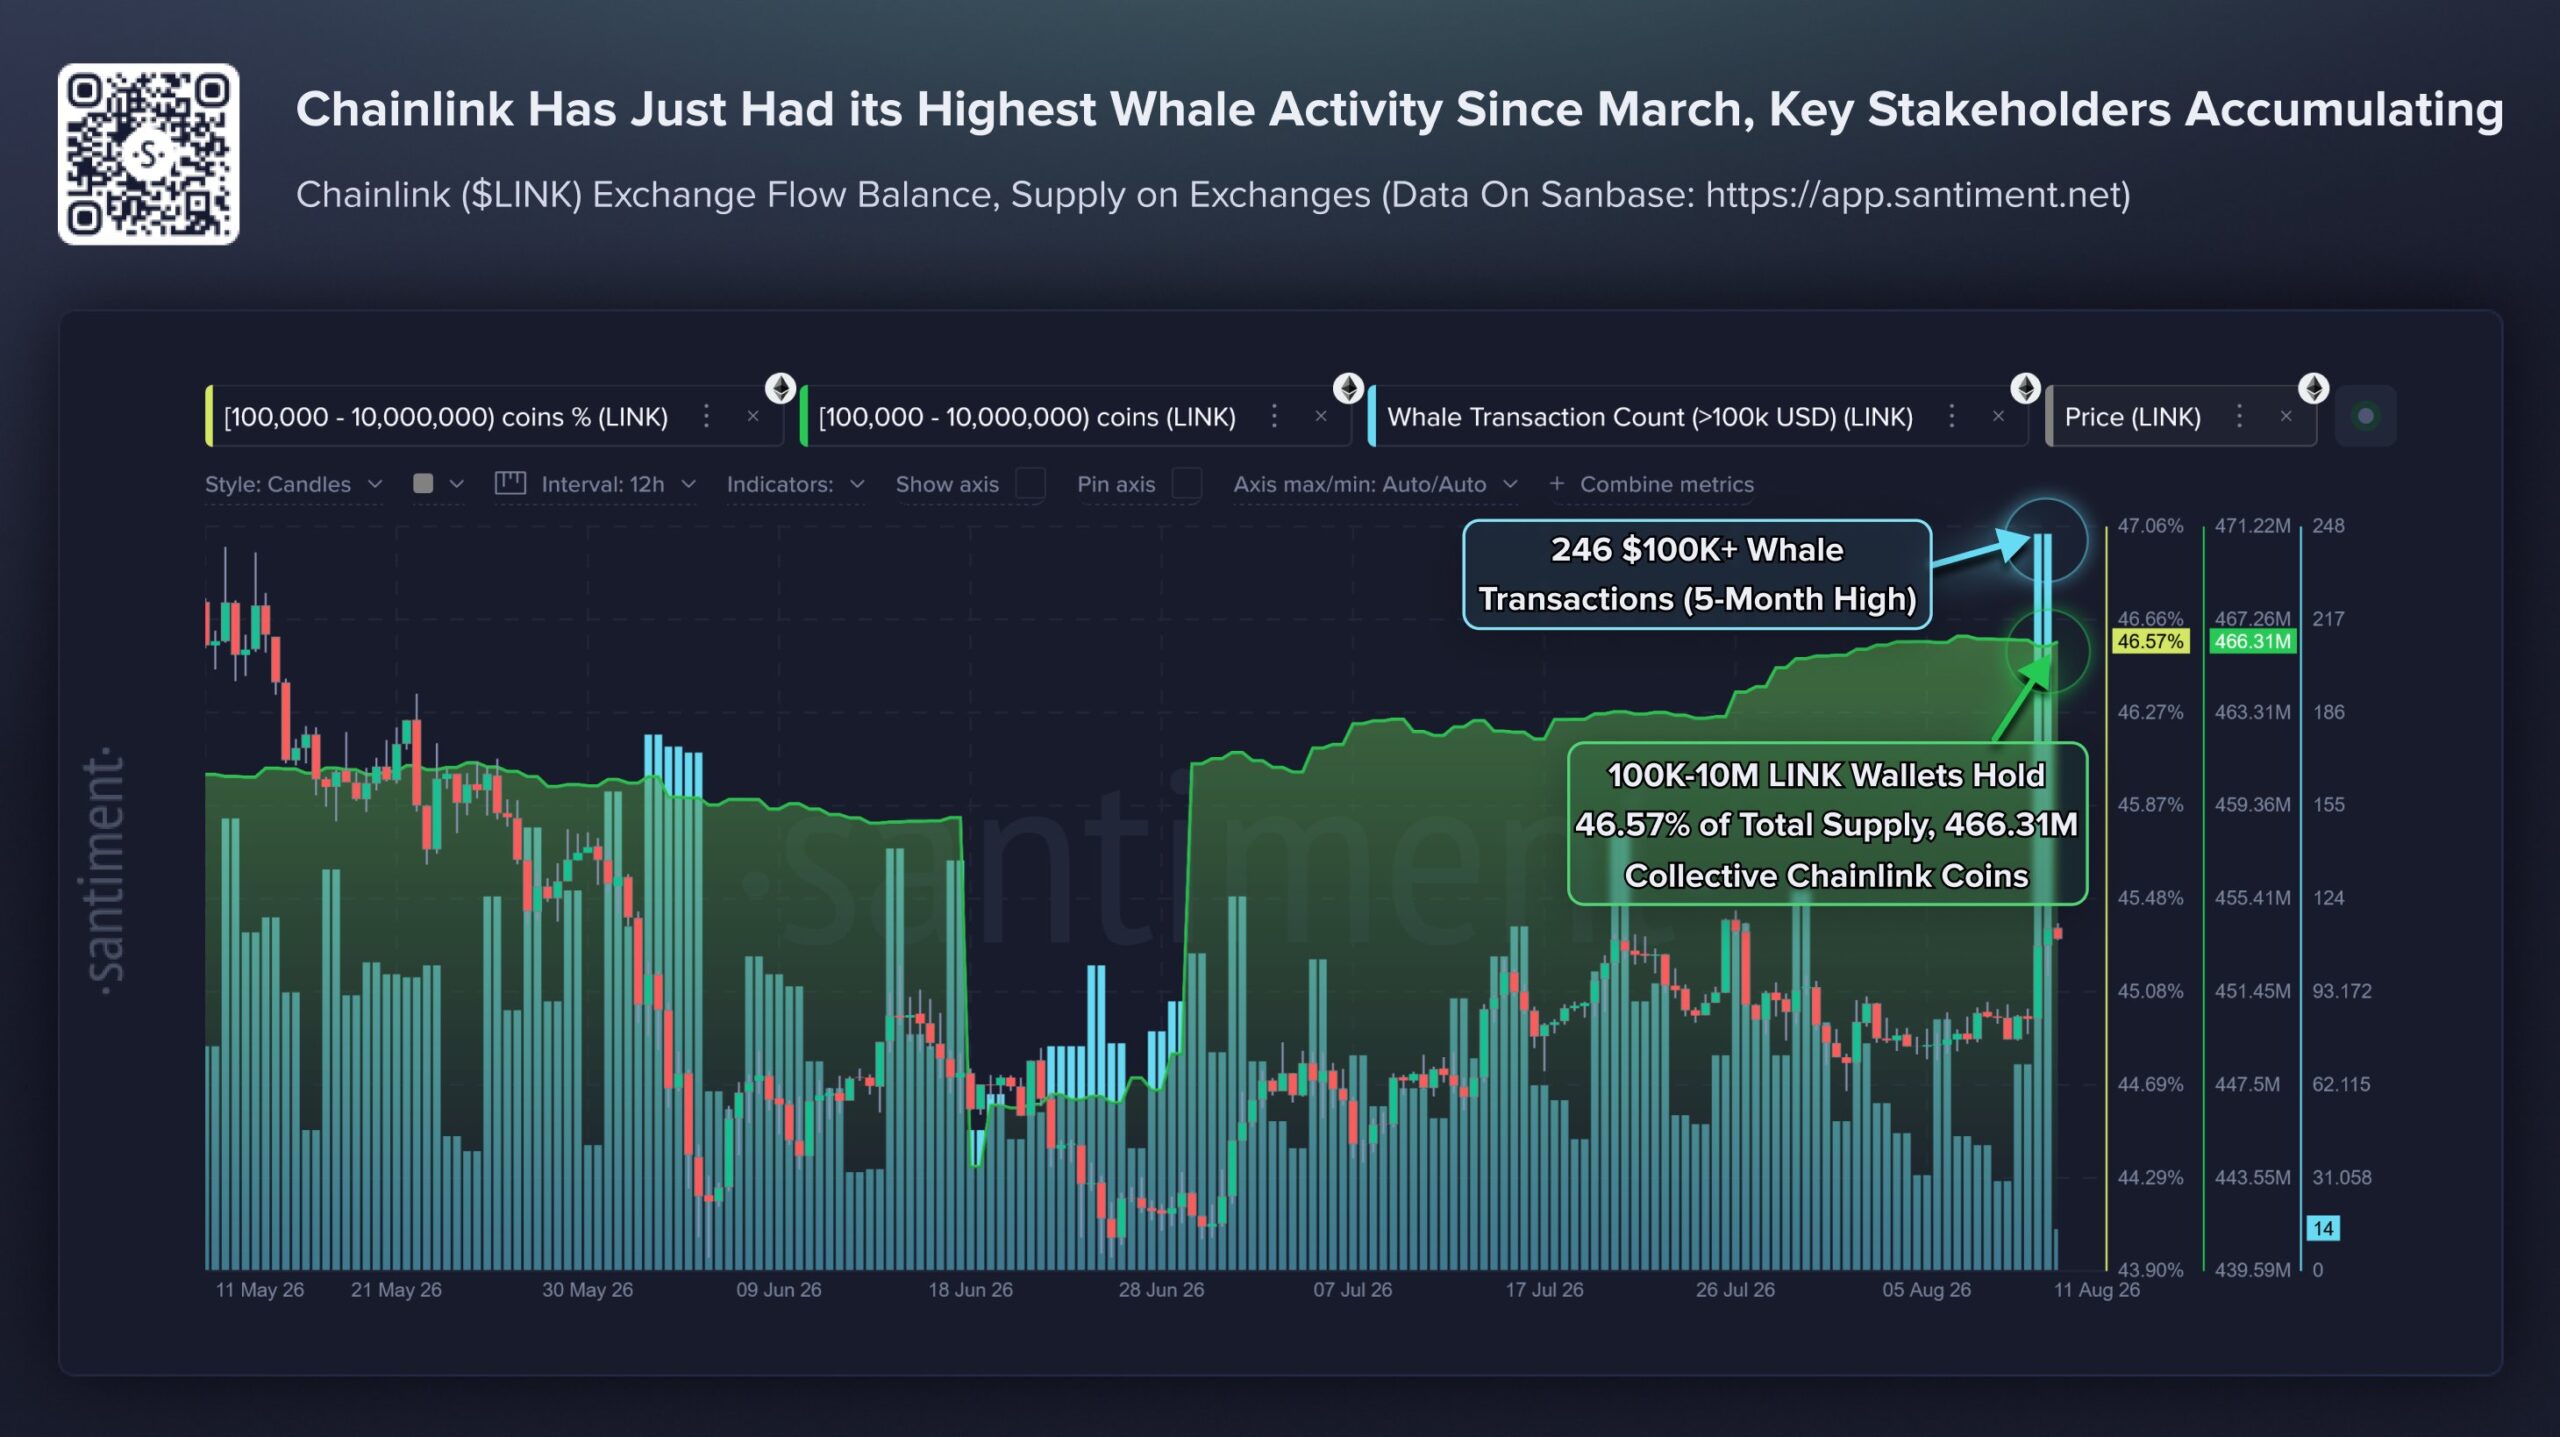Open the gray color swatch picker

423,484
